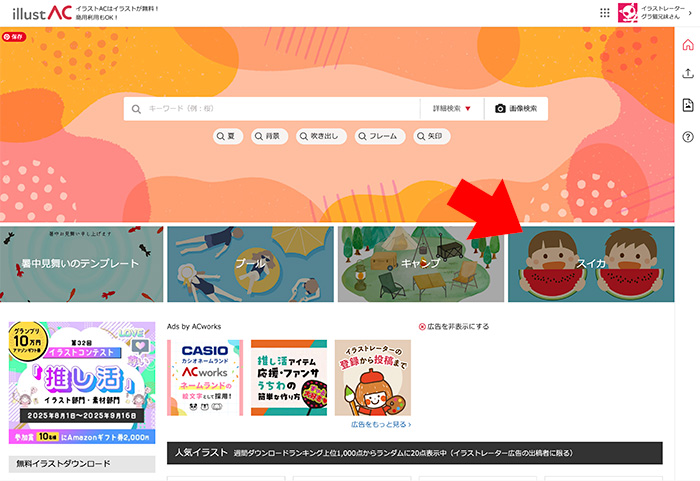Click the 広告をもっと見る link
This screenshot has height=481, width=700.
(x=381, y=424)
